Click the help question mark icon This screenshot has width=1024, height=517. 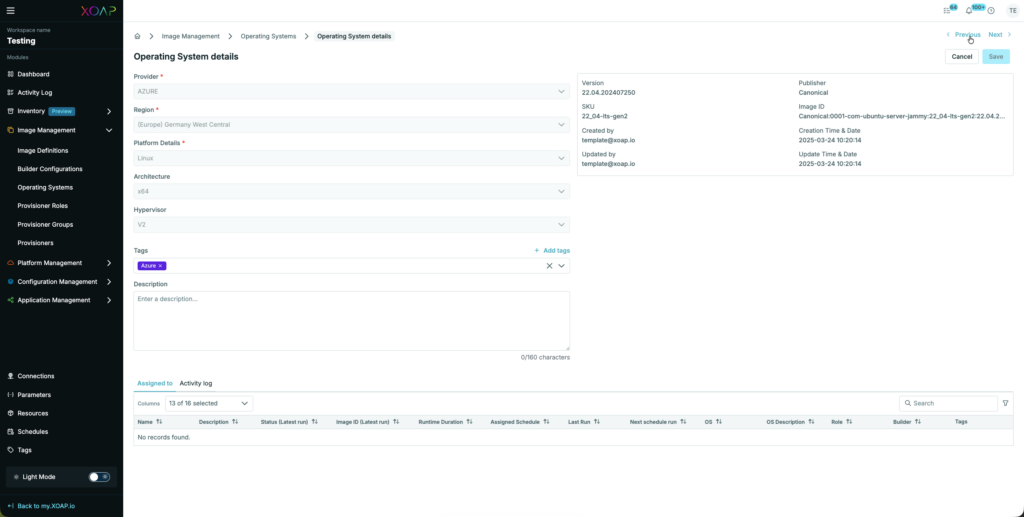[991, 10]
